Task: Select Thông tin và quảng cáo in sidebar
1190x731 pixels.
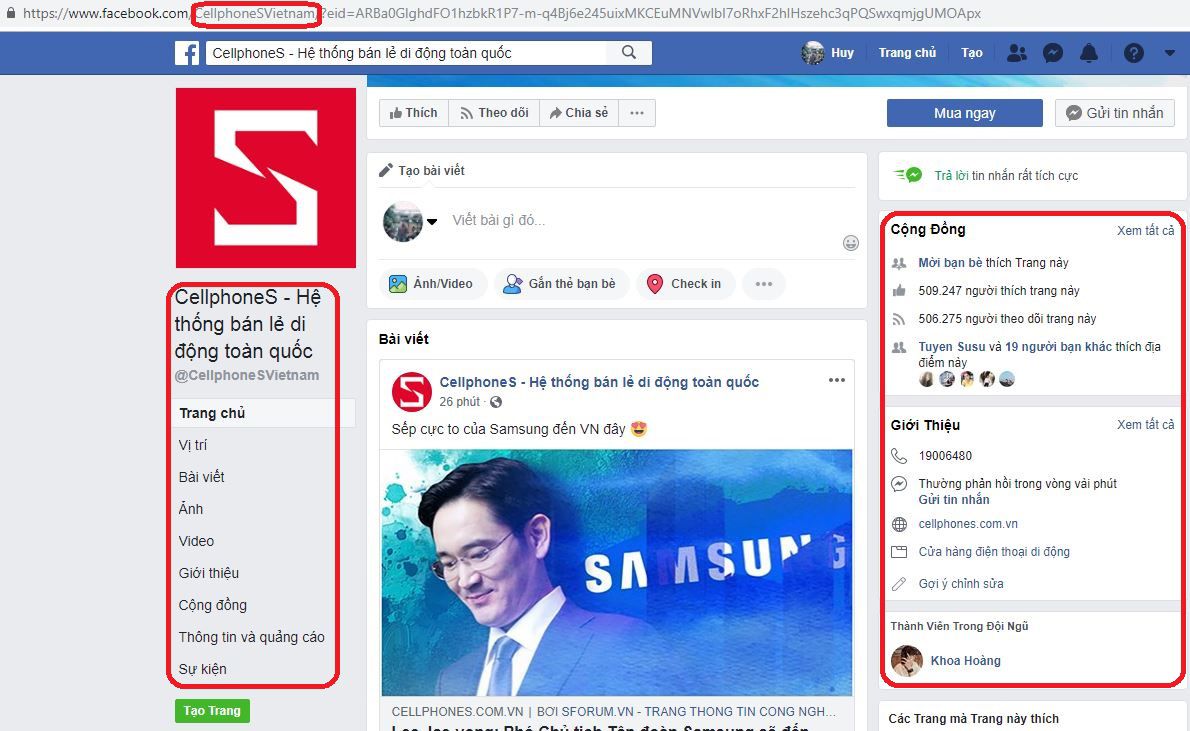Action: click(x=251, y=637)
